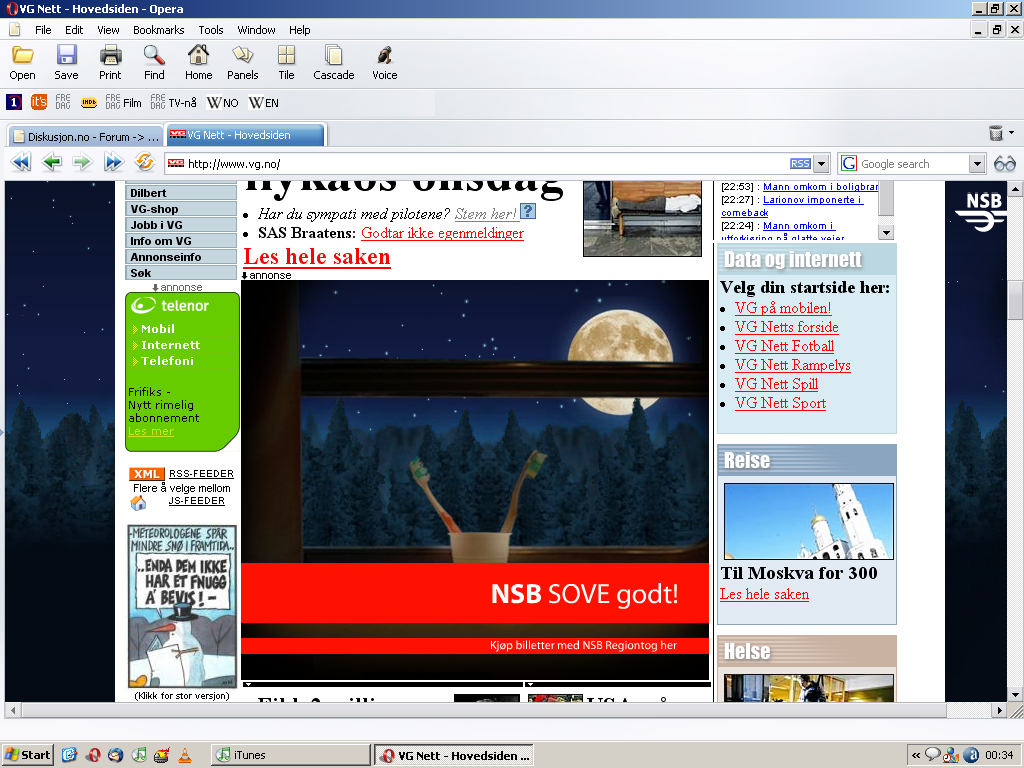Image resolution: width=1024 pixels, height=768 pixels.
Task: Open the Wikipedia EN bookmark
Action: pos(264,103)
